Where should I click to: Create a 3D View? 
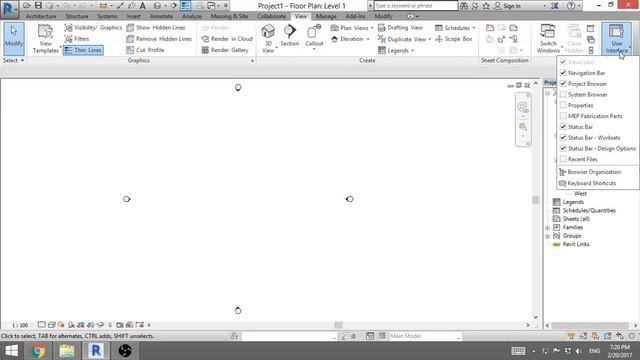tap(268, 39)
